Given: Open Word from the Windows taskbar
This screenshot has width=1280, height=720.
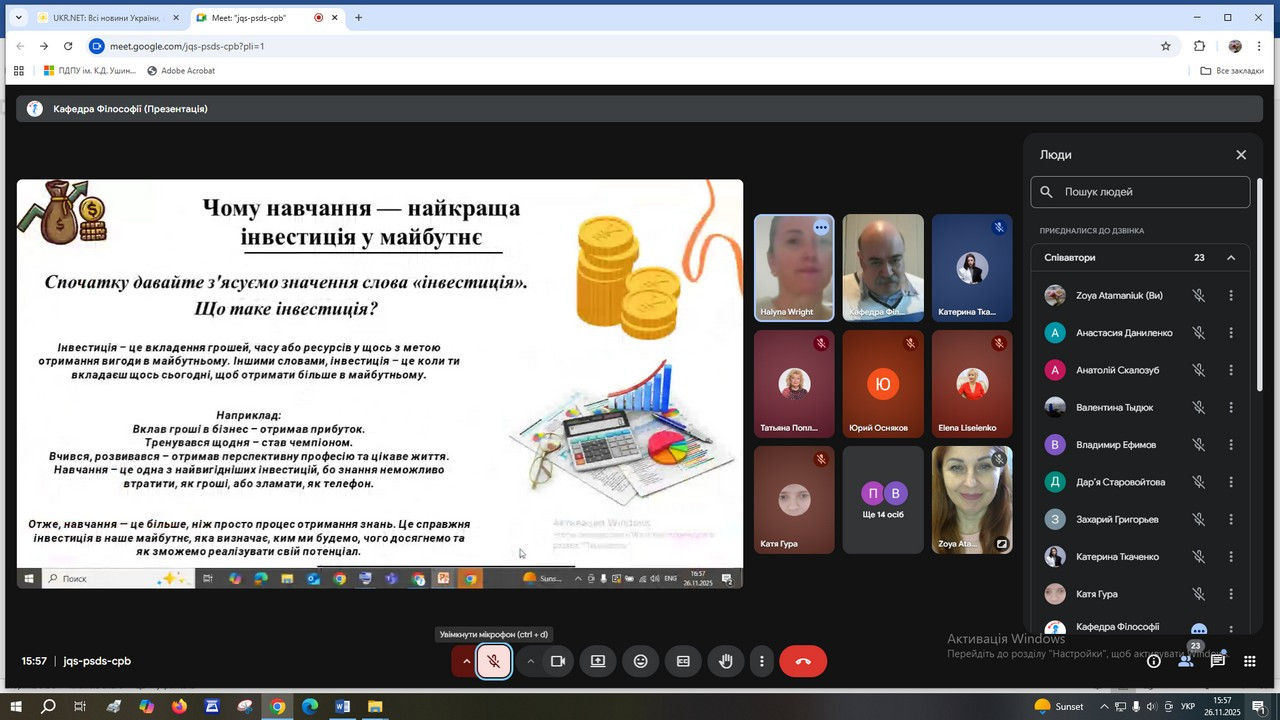Looking at the screenshot, I should click(342, 707).
